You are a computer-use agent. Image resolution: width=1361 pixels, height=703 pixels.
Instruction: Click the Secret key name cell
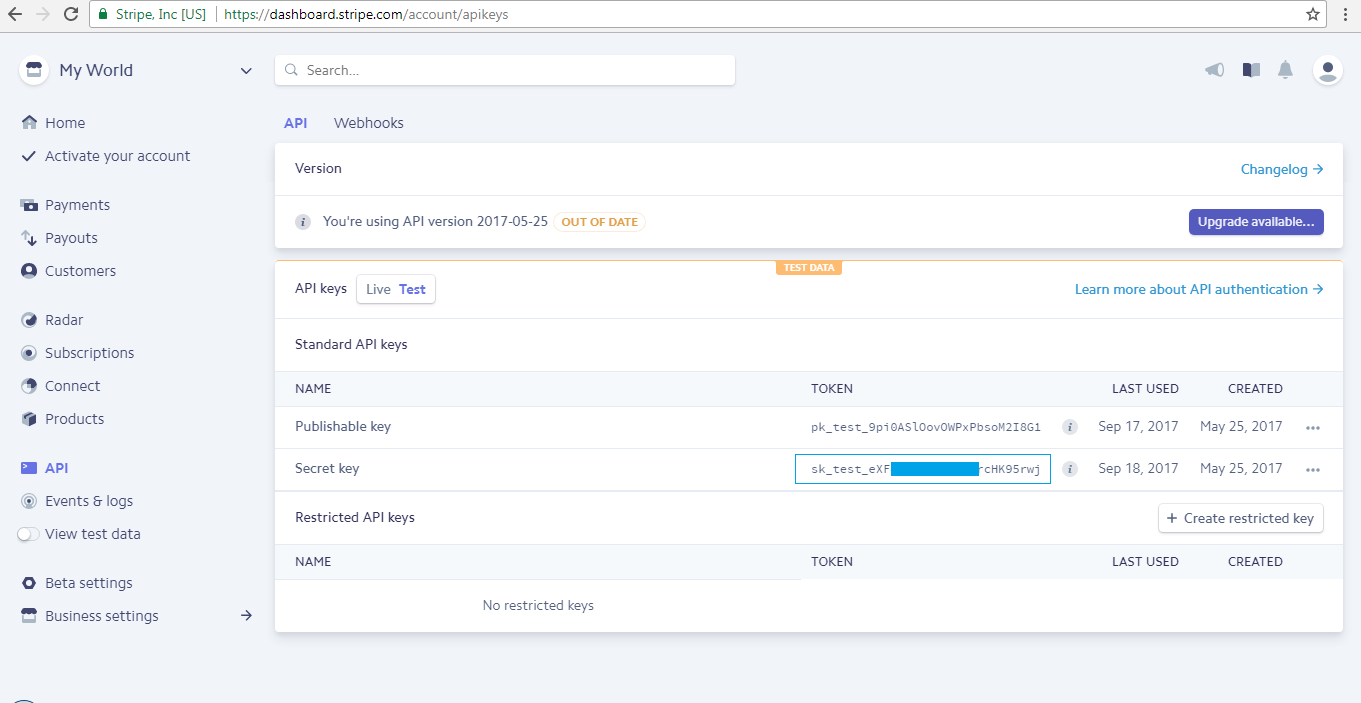click(x=327, y=468)
